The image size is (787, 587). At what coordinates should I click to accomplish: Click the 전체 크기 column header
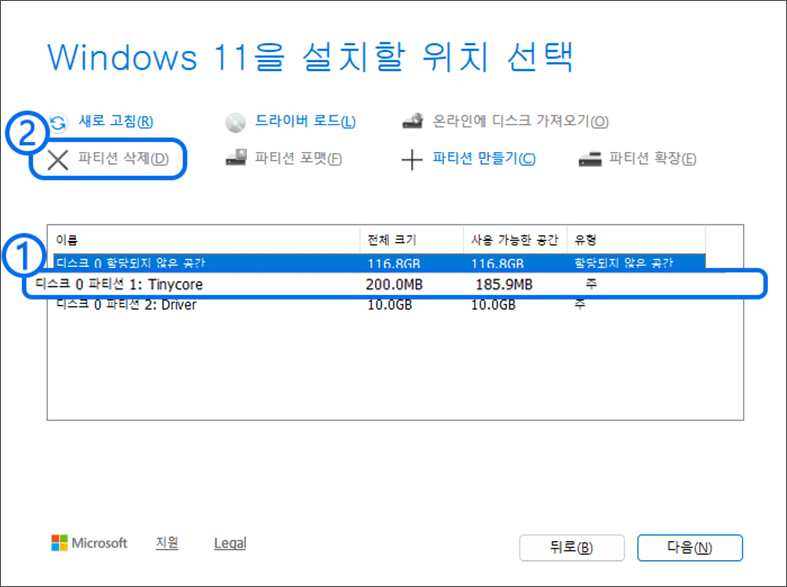coord(412,240)
